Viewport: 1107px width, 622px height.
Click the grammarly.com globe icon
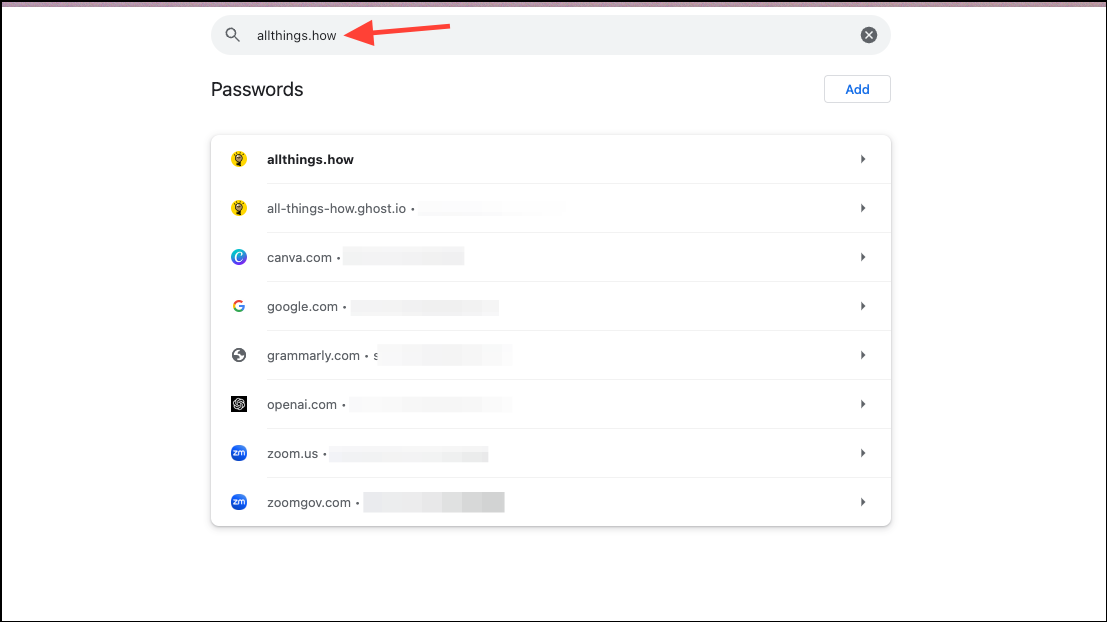239,355
